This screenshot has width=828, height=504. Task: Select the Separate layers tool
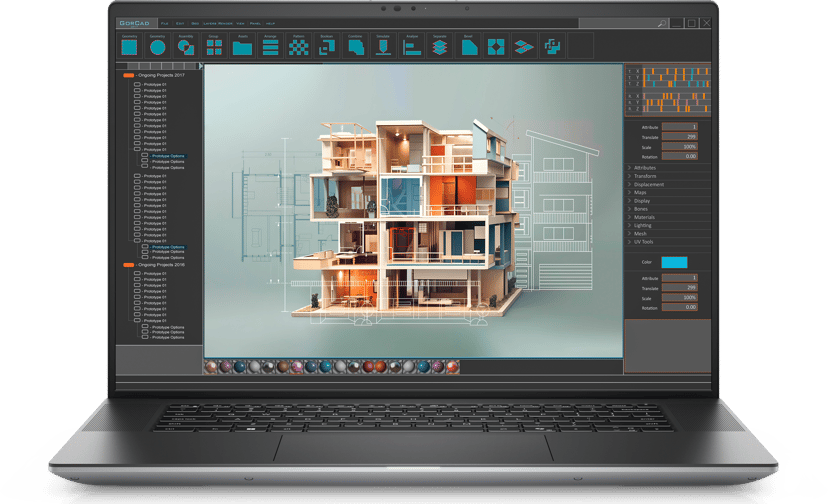[x=440, y=48]
